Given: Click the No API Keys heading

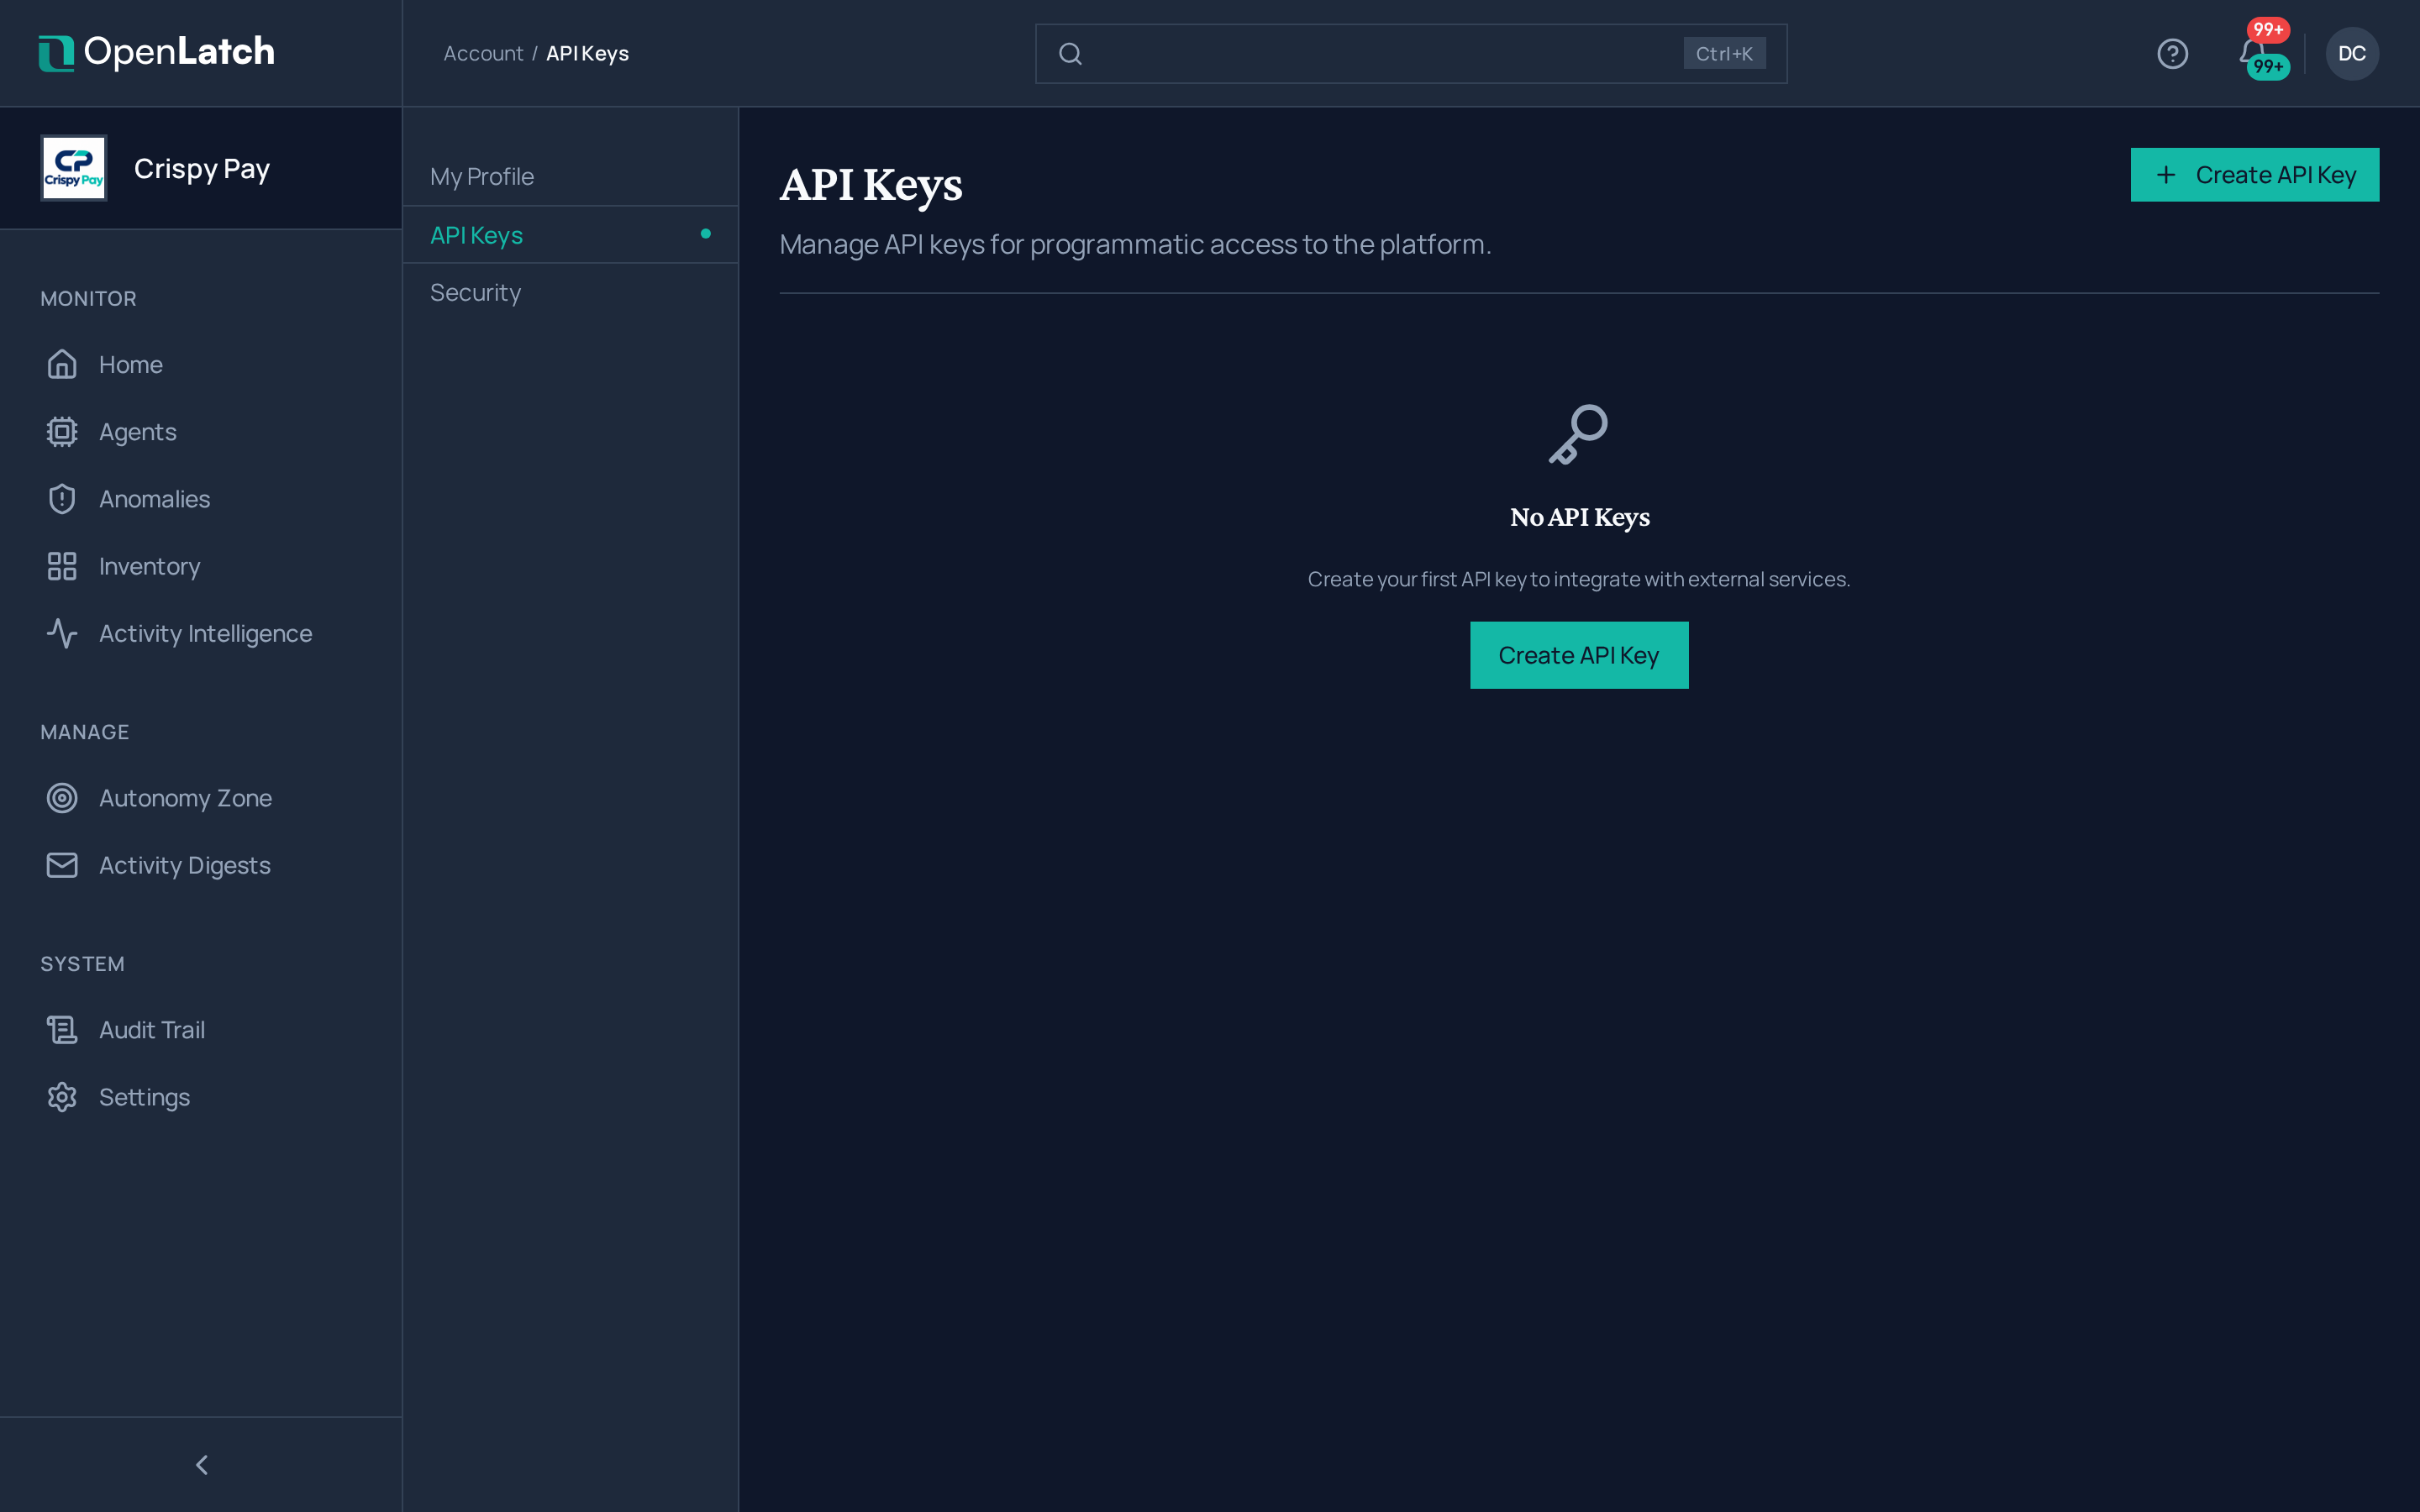Looking at the screenshot, I should tap(1579, 517).
